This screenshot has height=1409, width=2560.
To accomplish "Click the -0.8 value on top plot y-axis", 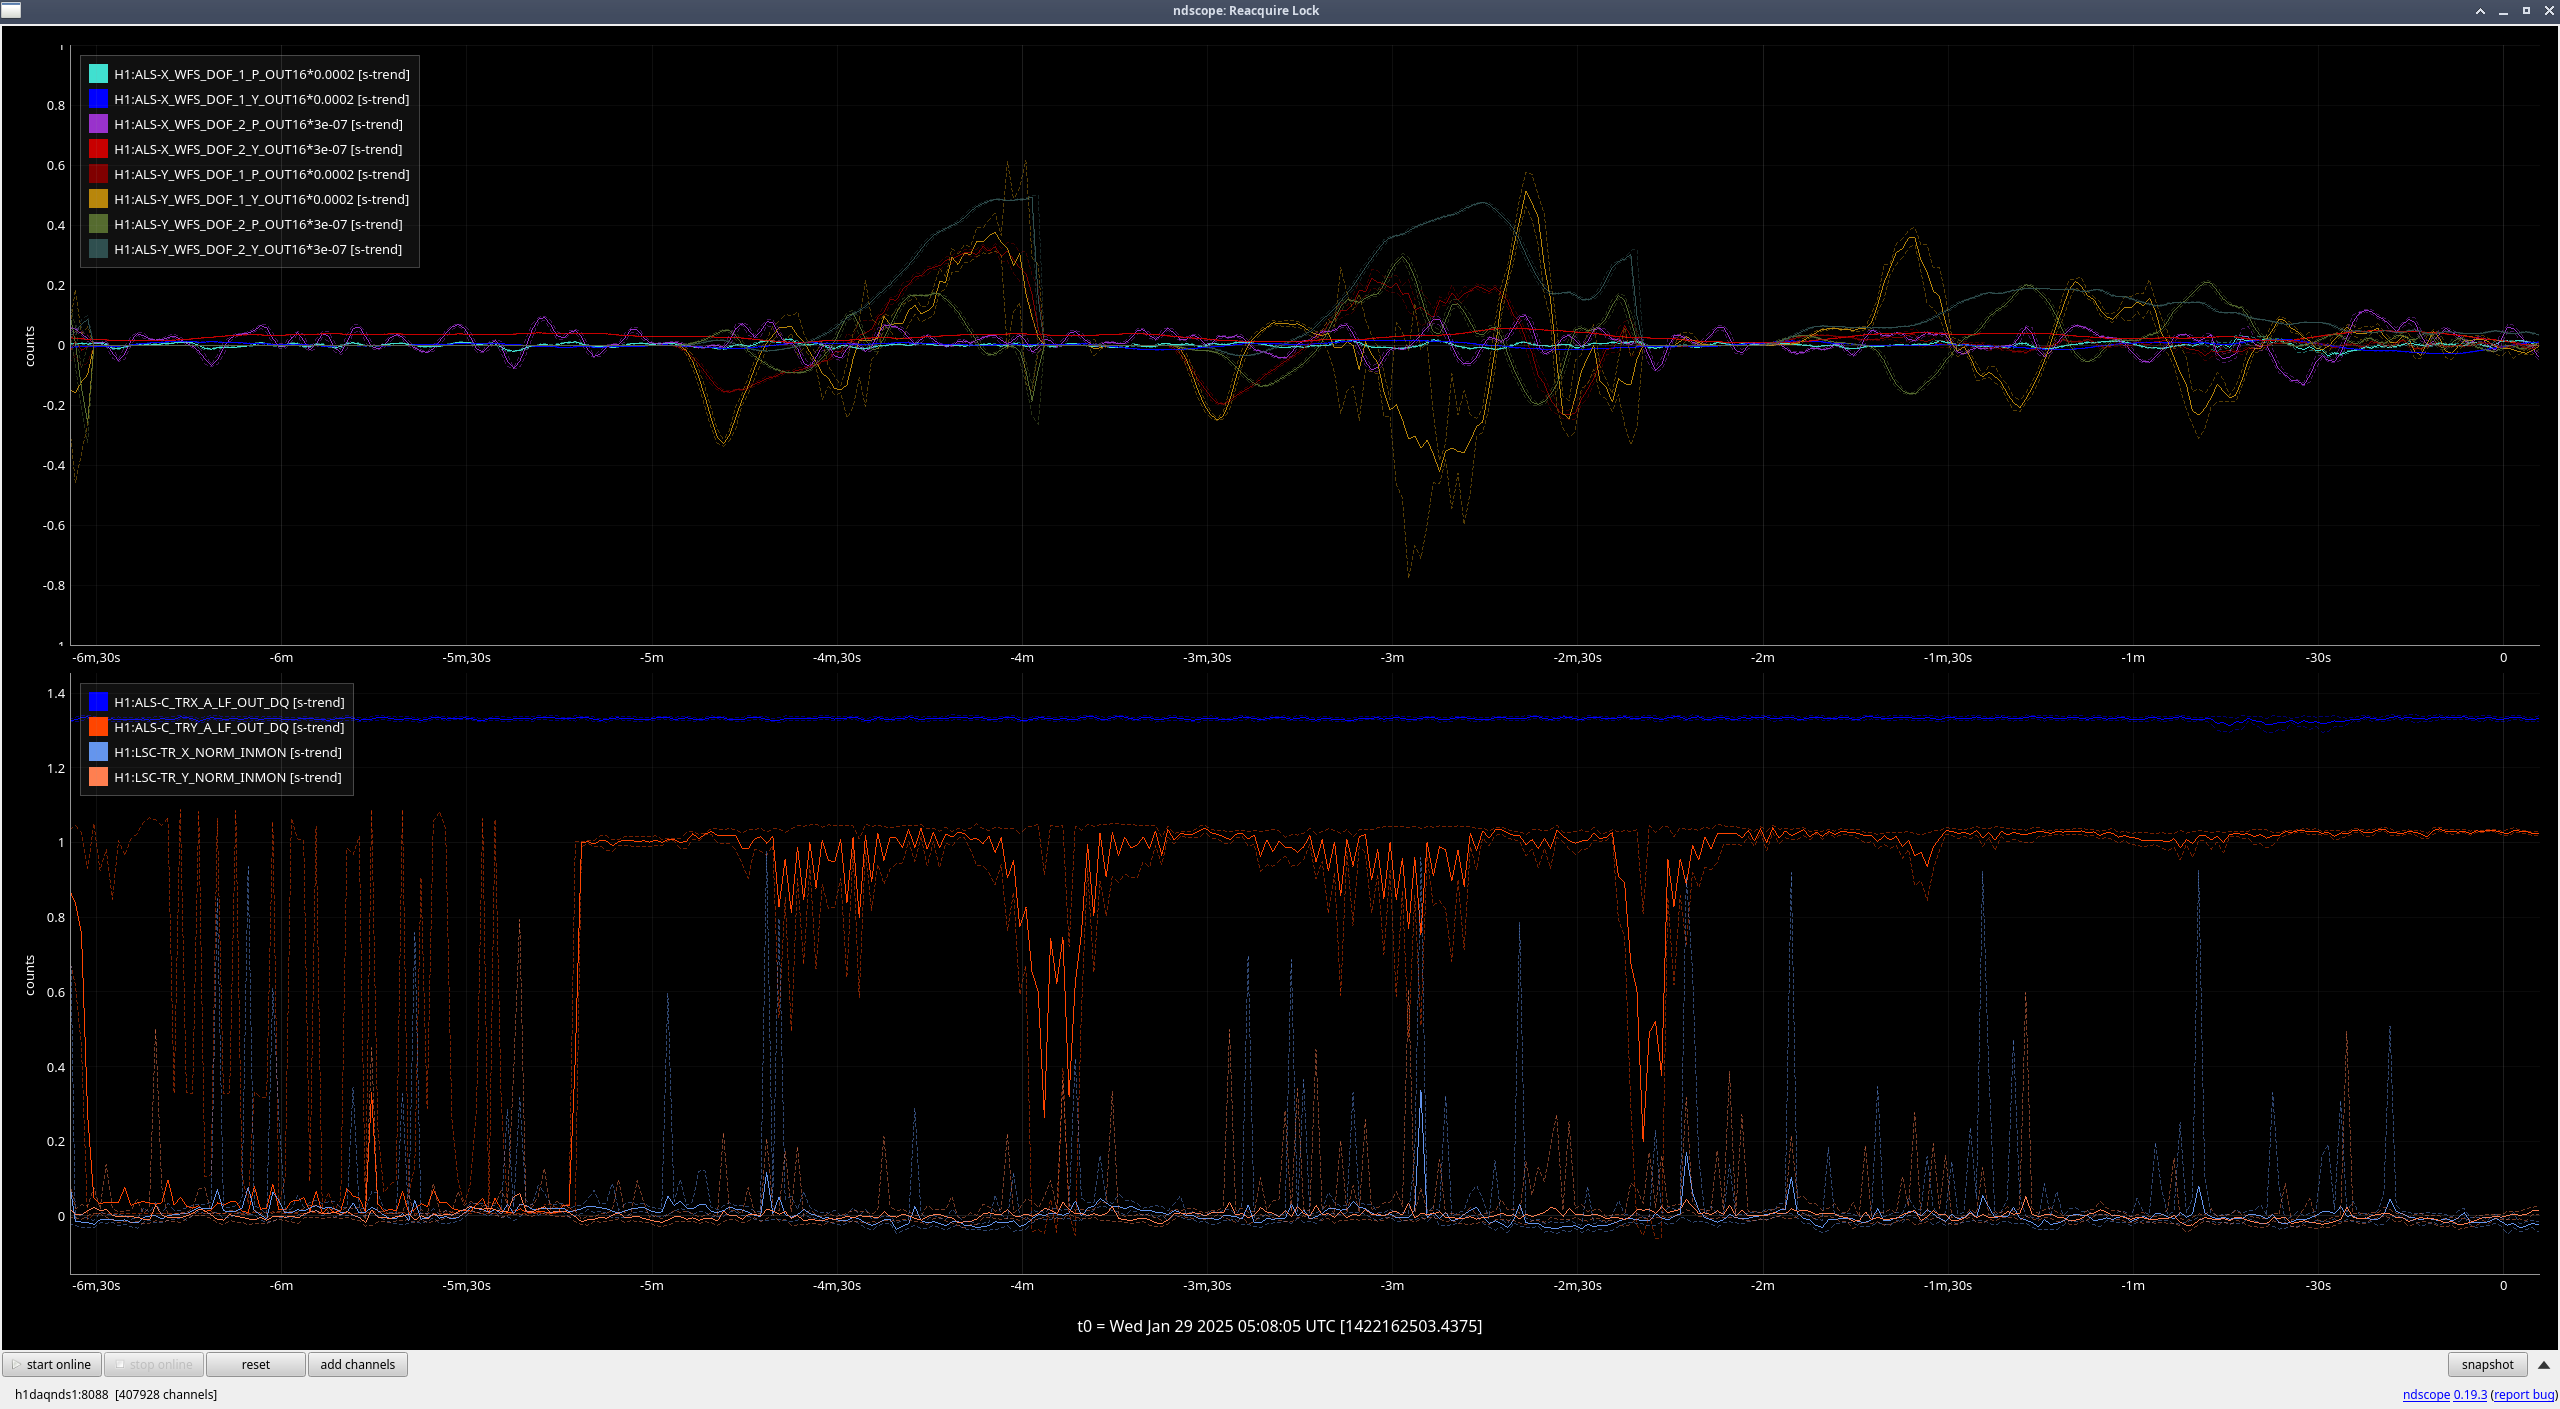I will click(x=54, y=585).
